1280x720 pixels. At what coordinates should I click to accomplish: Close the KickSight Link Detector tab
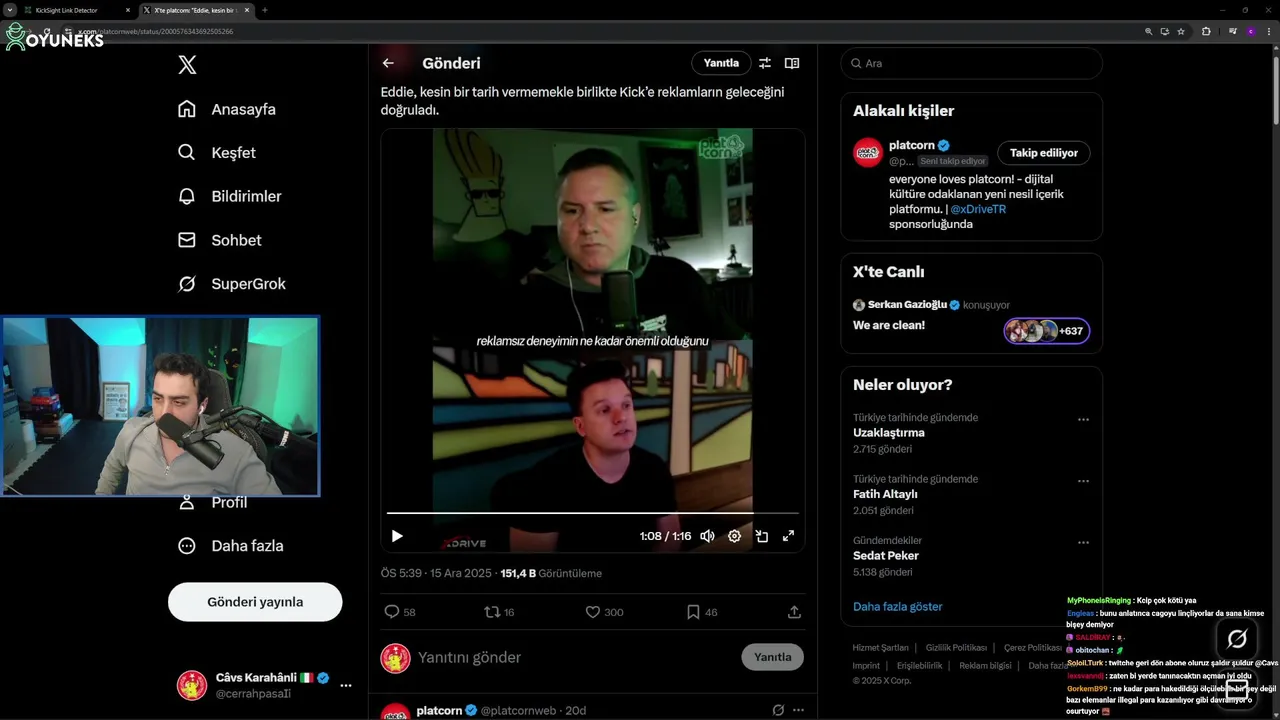(128, 10)
